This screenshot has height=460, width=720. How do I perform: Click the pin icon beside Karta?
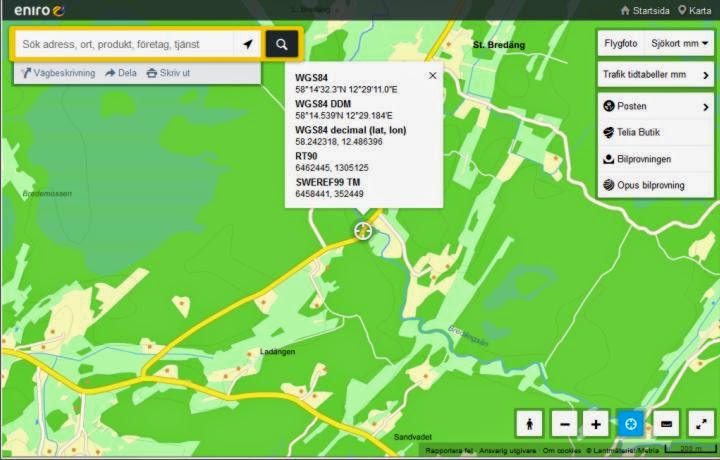682,10
